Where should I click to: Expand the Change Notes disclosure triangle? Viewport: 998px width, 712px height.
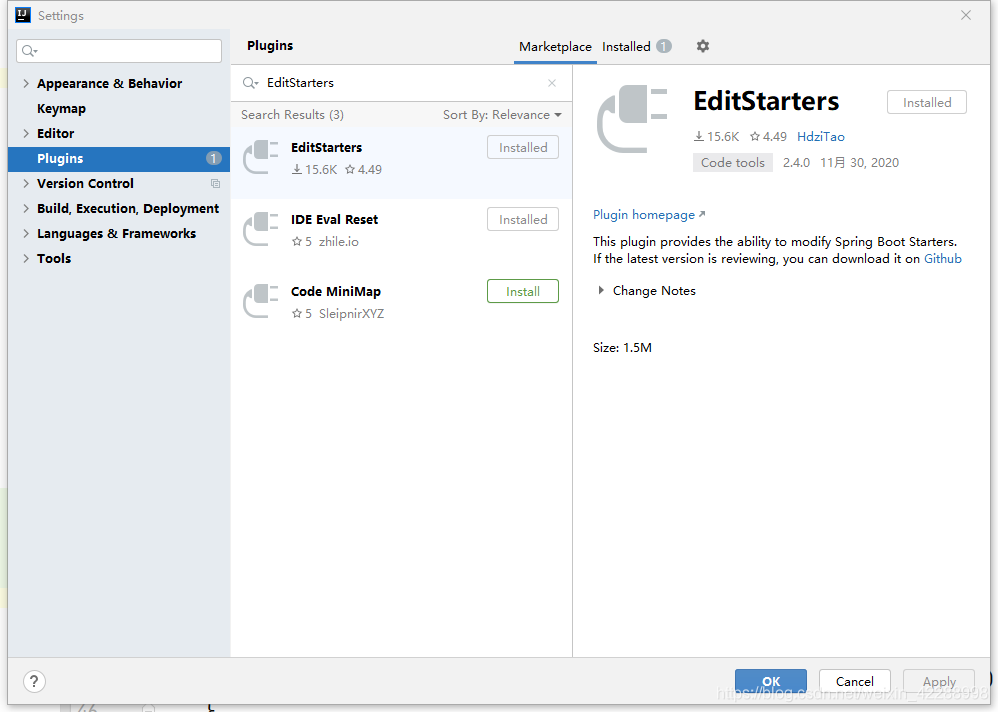pyautogui.click(x=601, y=290)
